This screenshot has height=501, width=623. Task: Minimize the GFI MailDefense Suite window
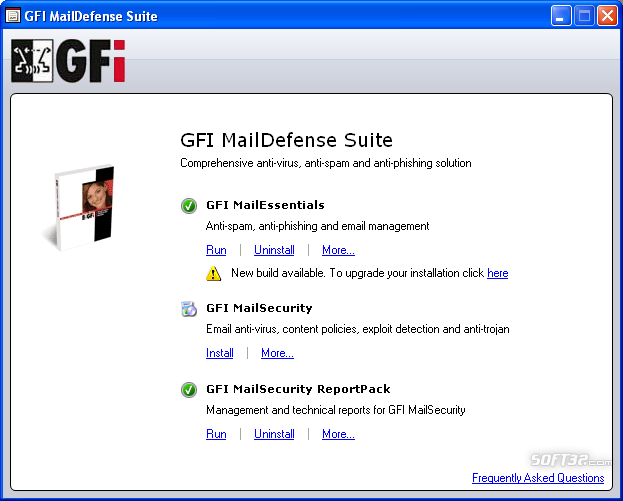click(x=561, y=16)
